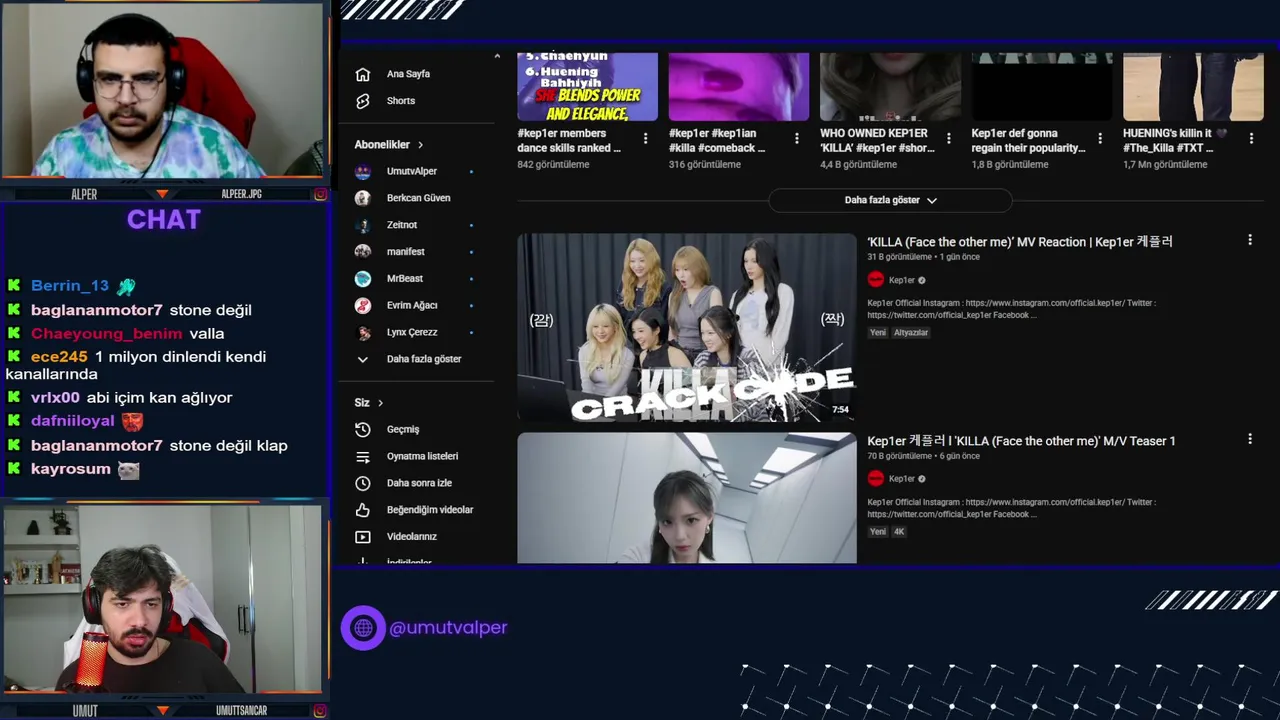Open manifest channel avatar
This screenshot has height=720, width=1280.
[363, 252]
